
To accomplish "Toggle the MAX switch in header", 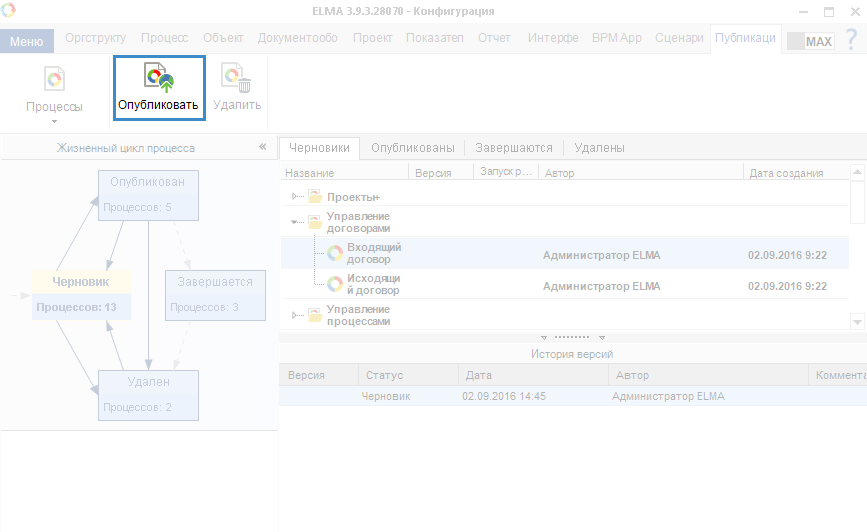I will coord(810,41).
